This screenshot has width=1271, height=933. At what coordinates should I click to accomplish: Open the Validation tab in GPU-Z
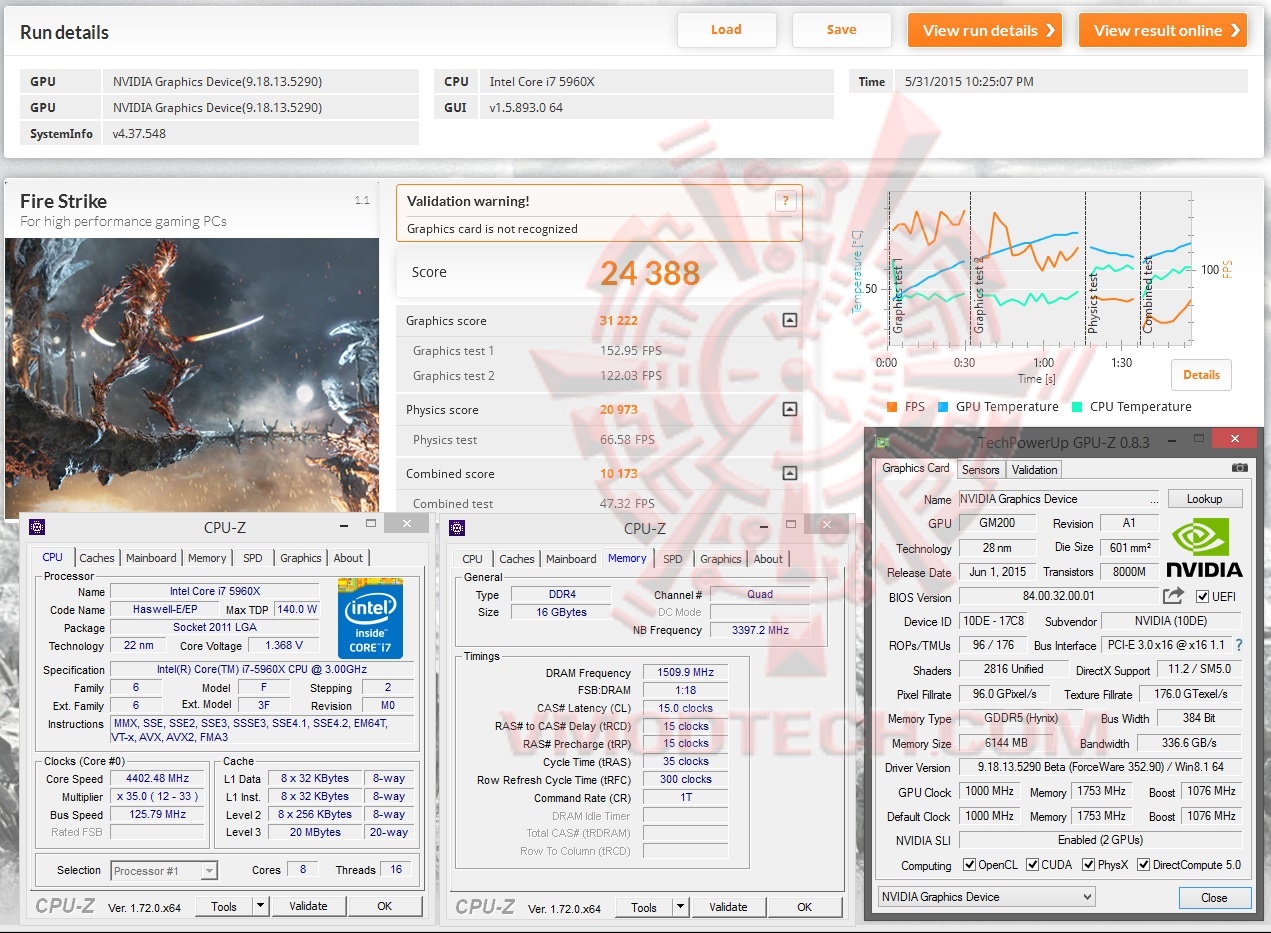pos(1034,469)
